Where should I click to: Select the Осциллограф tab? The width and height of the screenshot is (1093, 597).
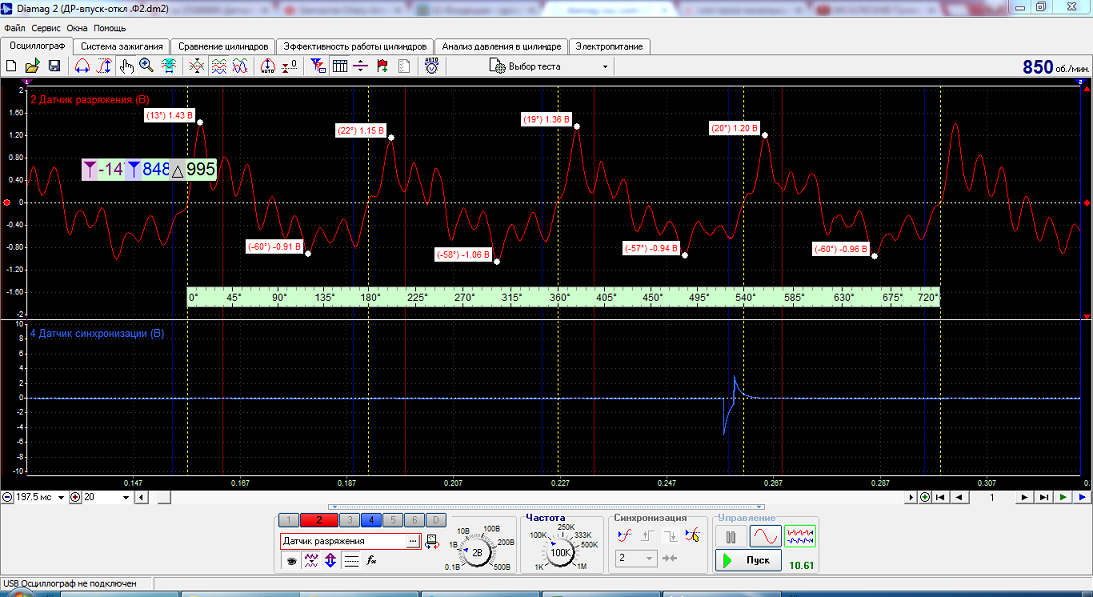click(37, 45)
